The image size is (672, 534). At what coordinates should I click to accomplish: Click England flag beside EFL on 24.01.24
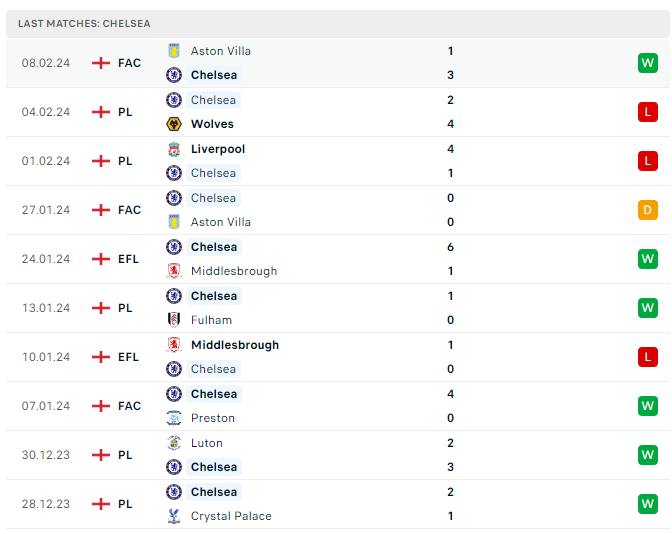click(101, 259)
